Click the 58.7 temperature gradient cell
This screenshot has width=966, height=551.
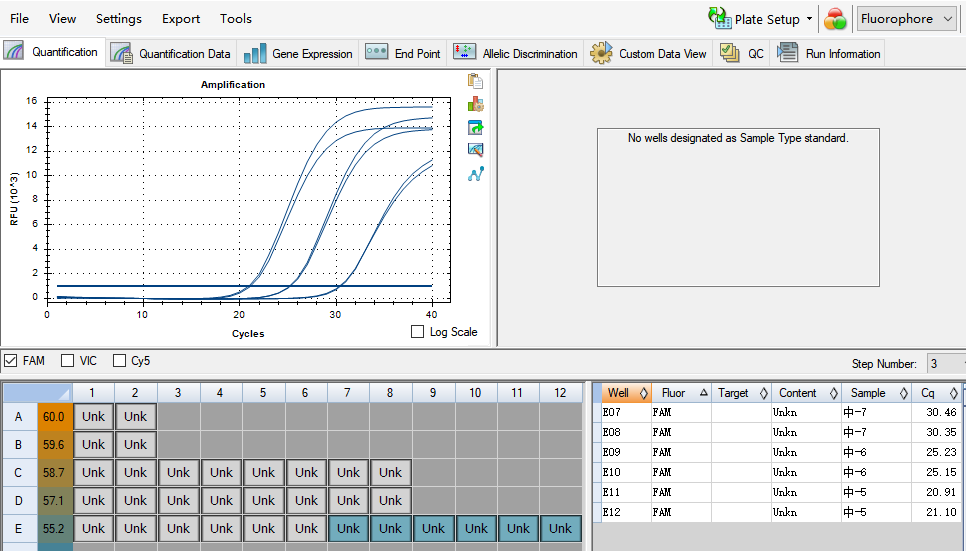coord(54,473)
